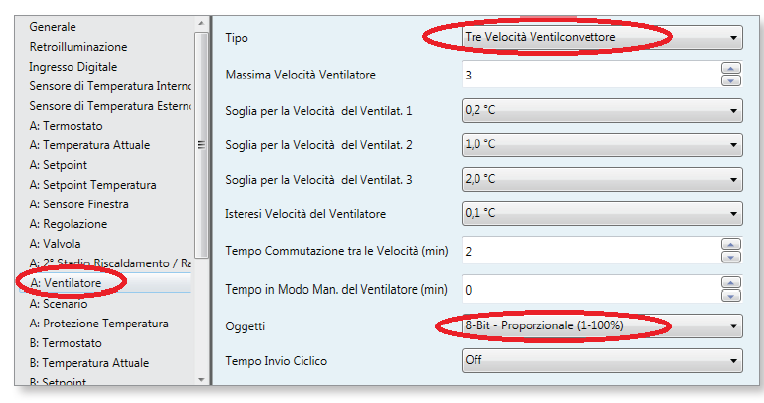Open the Oggetti dropdown
Viewport: 764px width, 403px height.
(602, 326)
